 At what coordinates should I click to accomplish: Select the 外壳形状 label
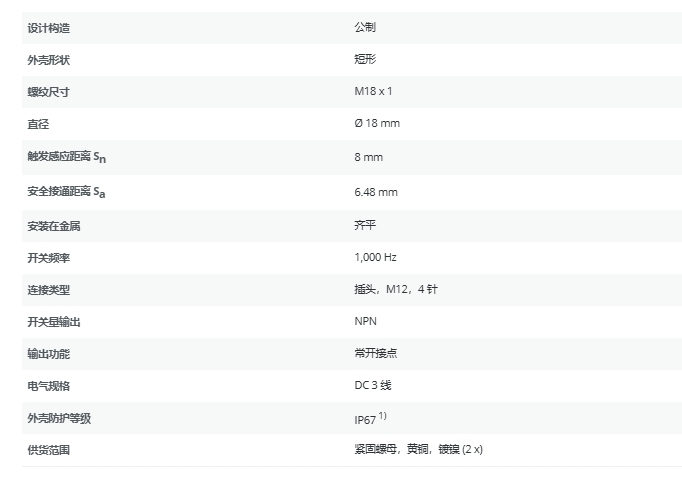[x=48, y=60]
